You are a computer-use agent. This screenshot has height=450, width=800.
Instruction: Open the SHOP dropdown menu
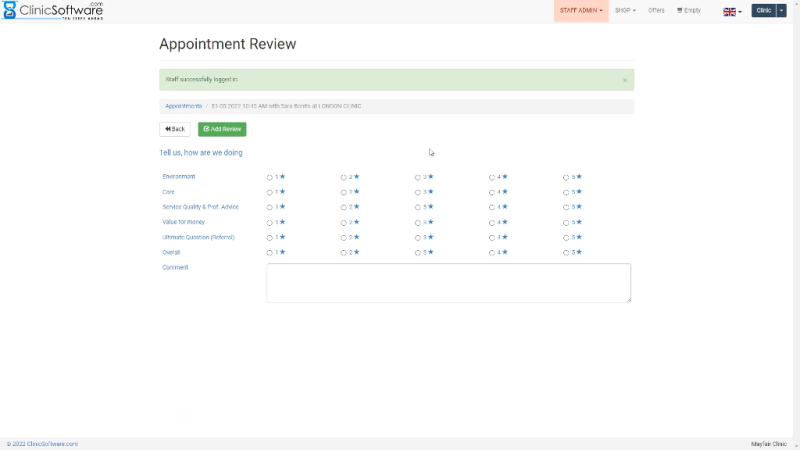625,11
